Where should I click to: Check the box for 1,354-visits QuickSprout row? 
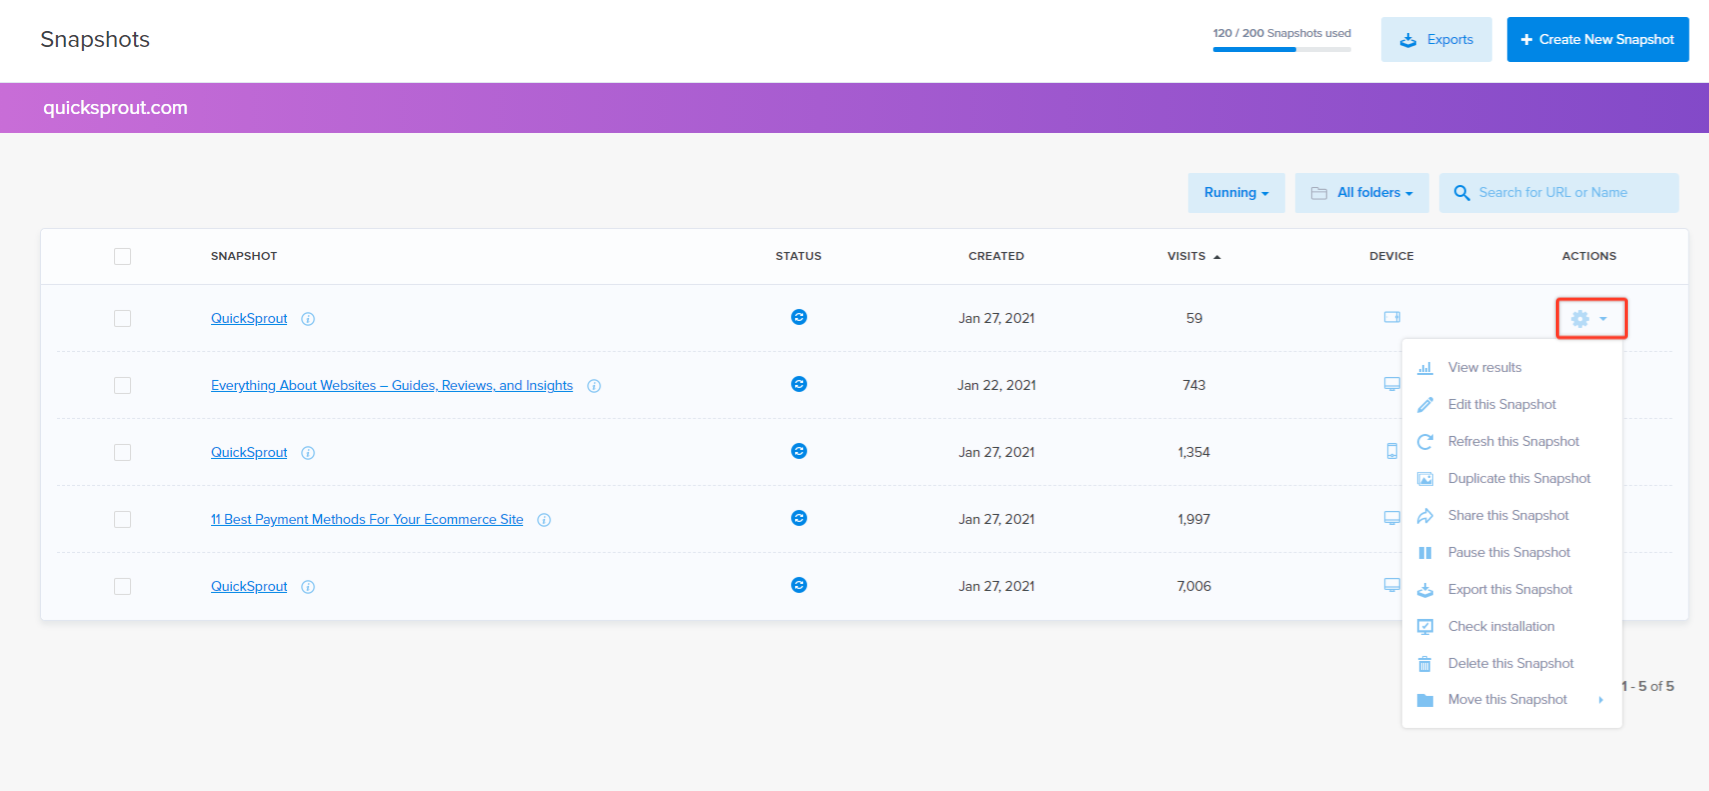coord(123,453)
